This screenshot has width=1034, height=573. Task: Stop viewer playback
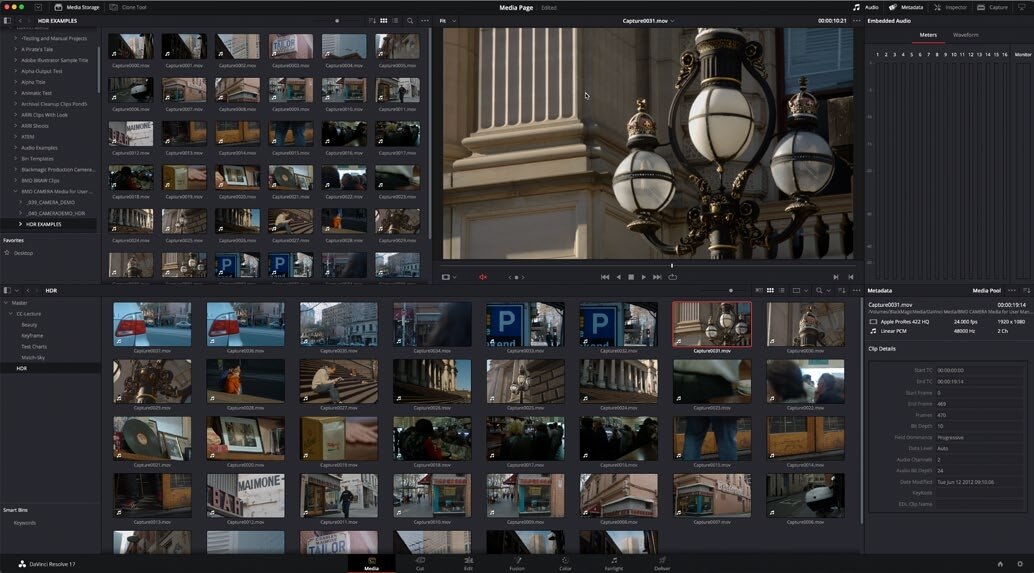tap(631, 278)
